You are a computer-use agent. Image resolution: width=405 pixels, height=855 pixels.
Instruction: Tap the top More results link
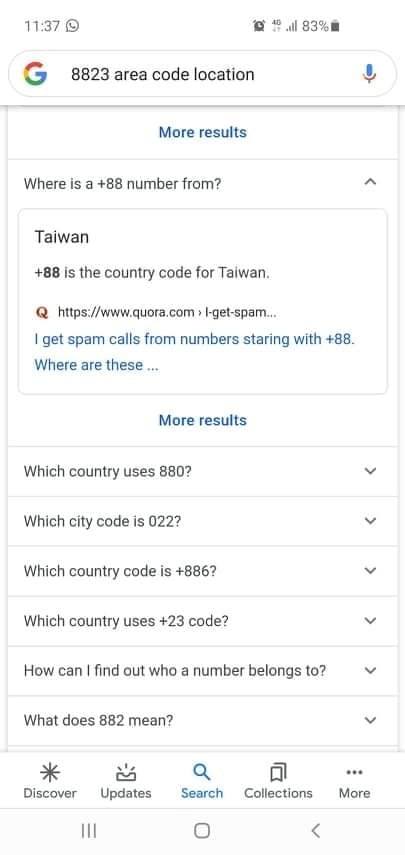203,132
